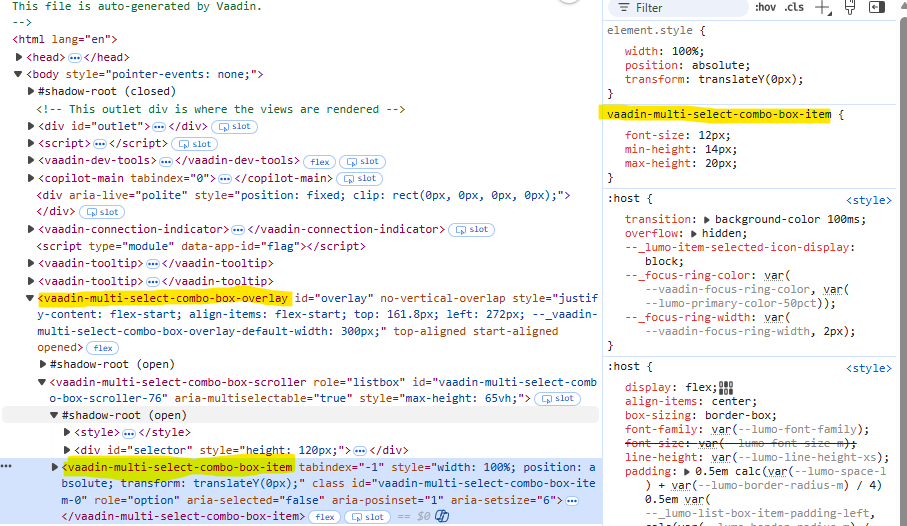Screen dimensions: 907x526
Task: Click the slot badge next to div#outlet
Action: tap(235, 126)
